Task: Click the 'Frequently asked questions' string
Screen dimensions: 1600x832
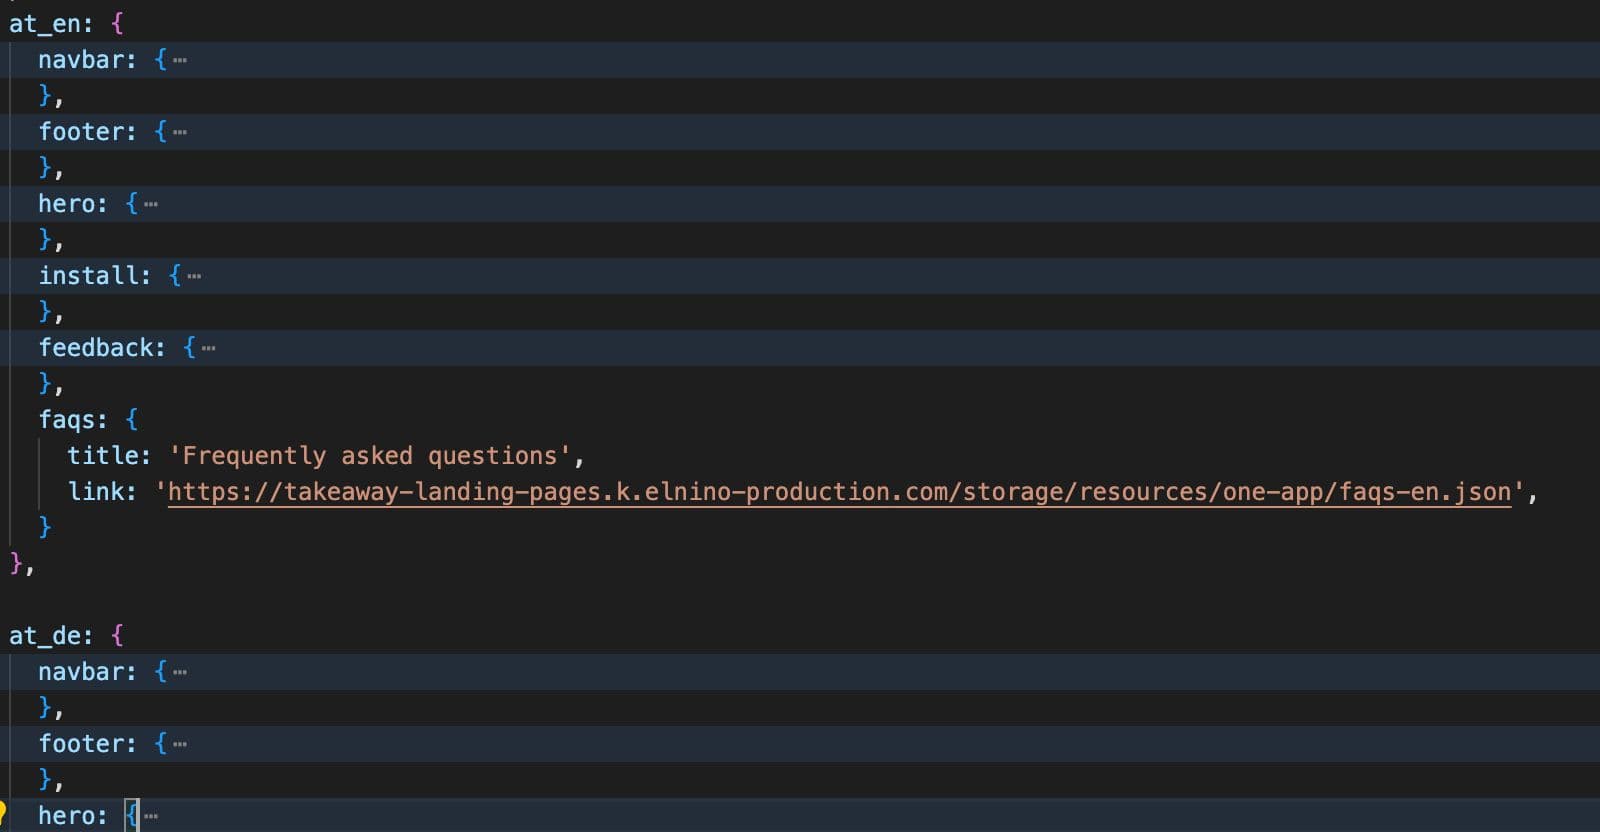Action: pyautogui.click(x=370, y=456)
